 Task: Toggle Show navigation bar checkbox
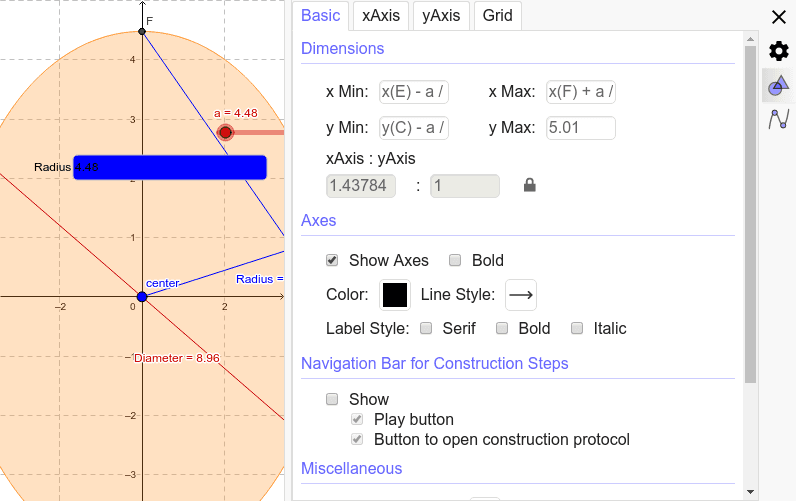click(x=332, y=399)
